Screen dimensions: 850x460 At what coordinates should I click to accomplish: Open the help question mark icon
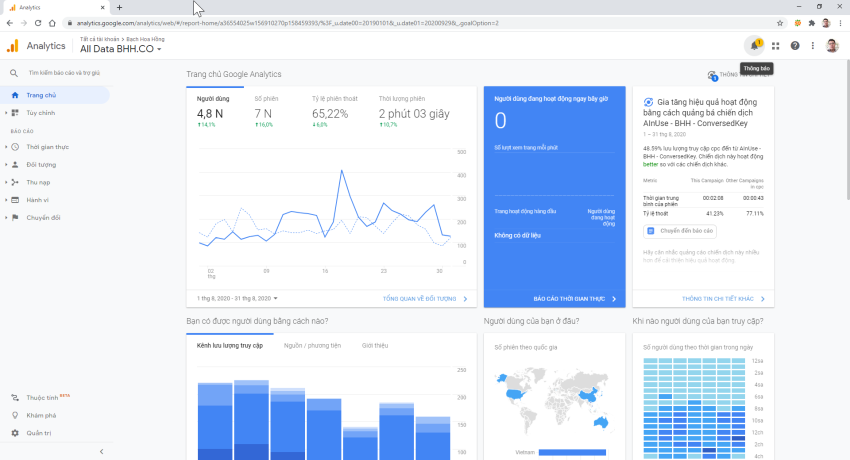coord(795,46)
